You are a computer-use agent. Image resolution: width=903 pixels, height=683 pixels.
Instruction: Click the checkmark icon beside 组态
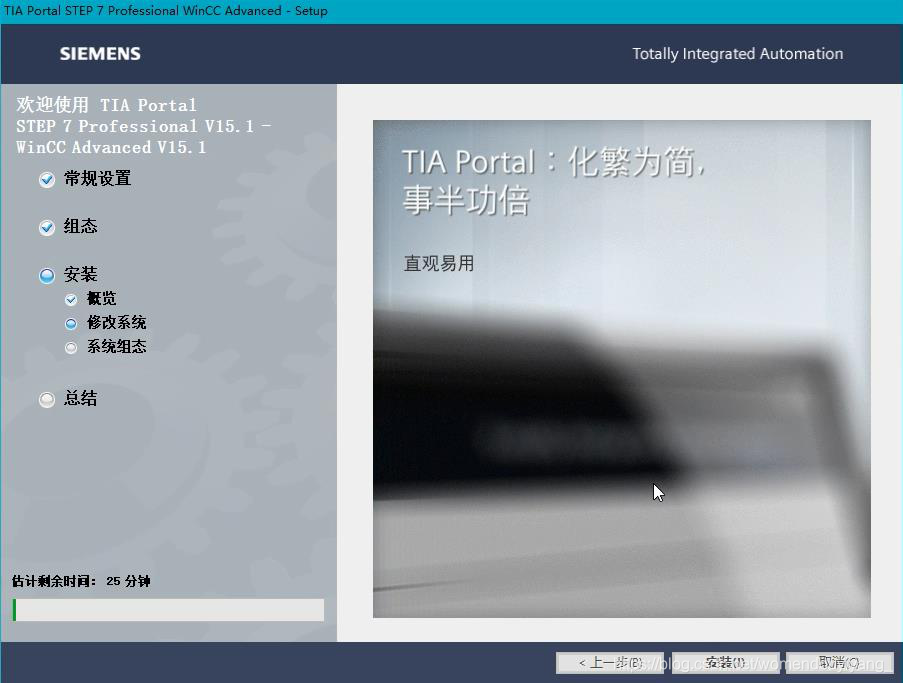click(47, 227)
